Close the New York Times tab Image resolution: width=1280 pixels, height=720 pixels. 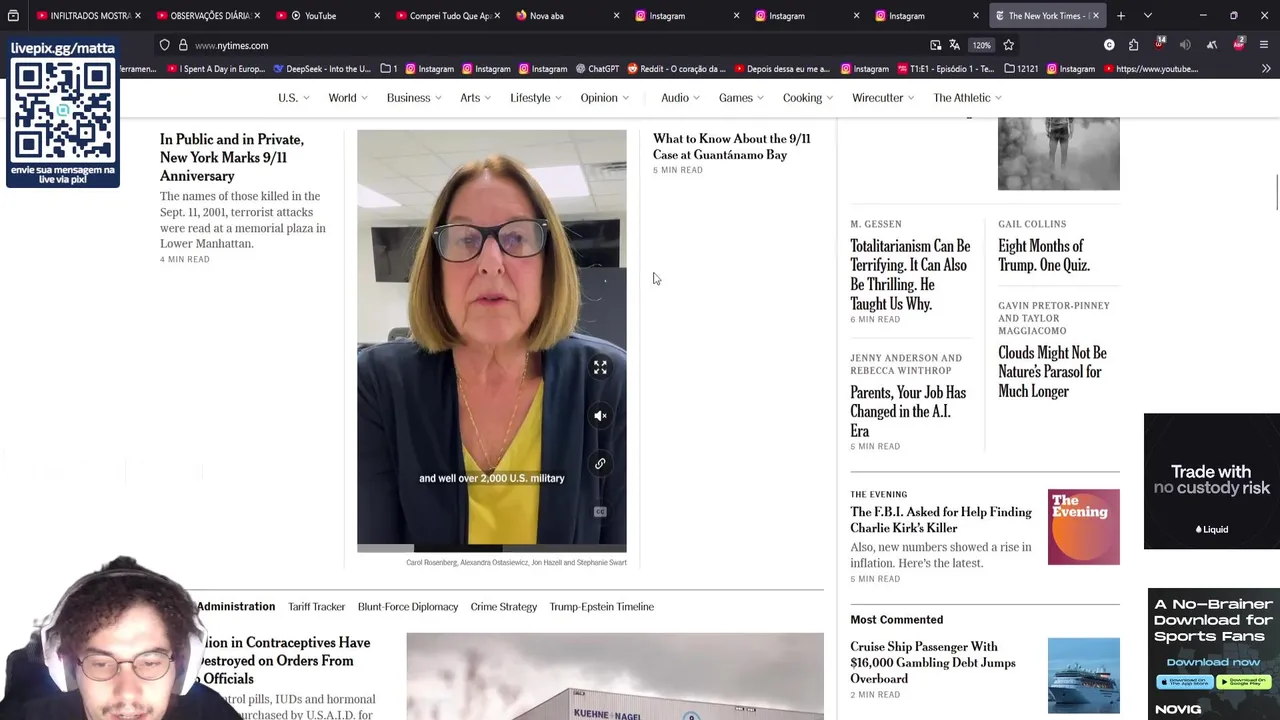(1096, 16)
